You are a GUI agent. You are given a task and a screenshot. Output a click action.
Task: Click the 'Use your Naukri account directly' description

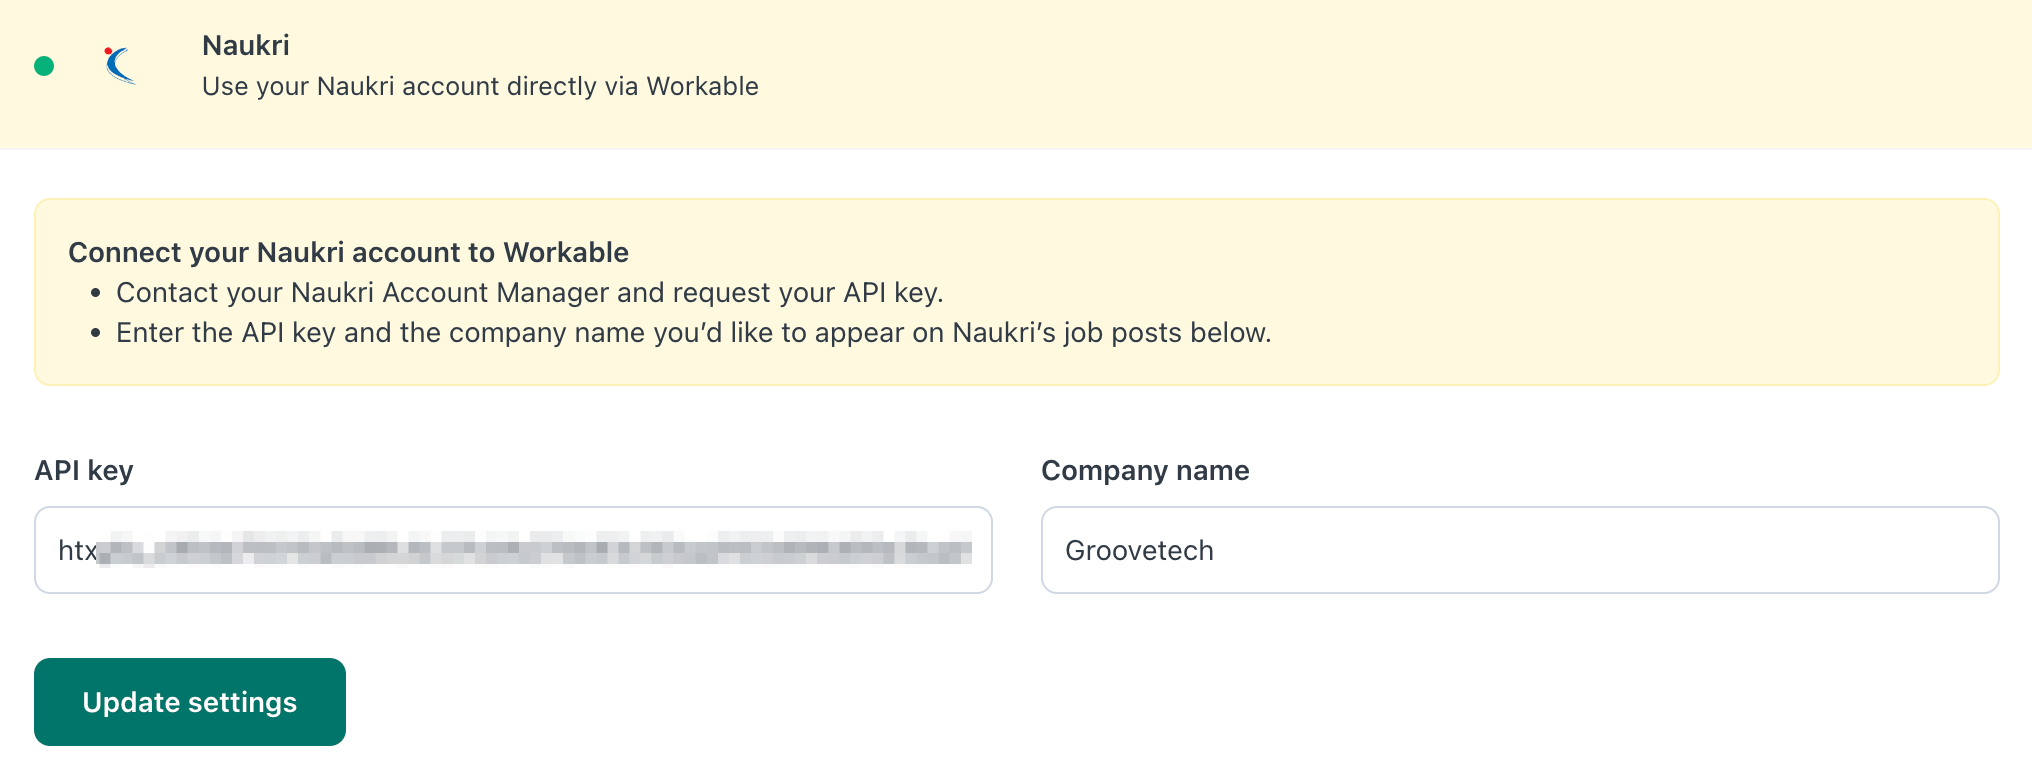tap(480, 86)
